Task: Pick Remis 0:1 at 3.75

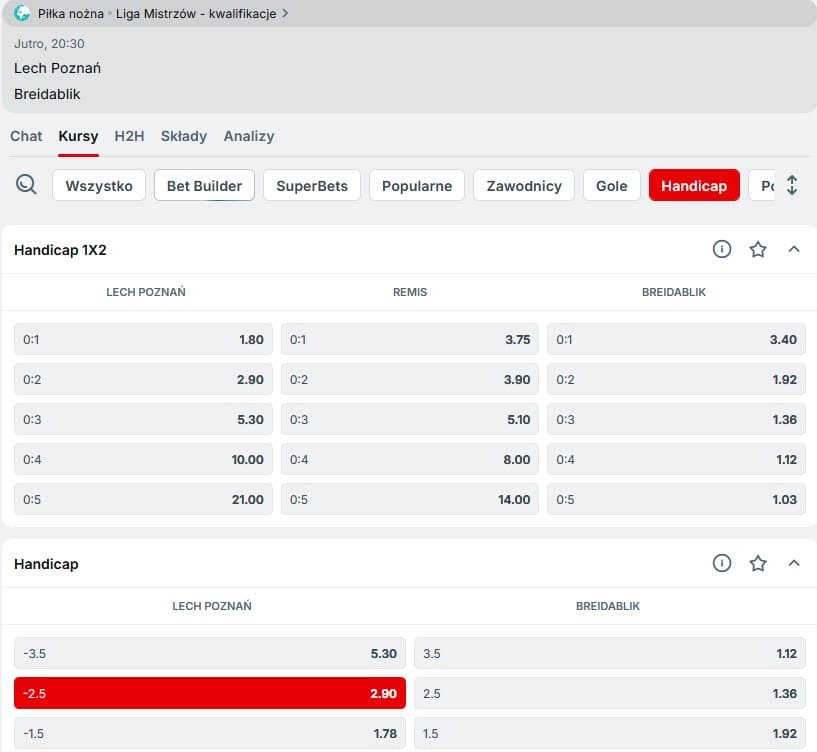Action: (x=410, y=339)
